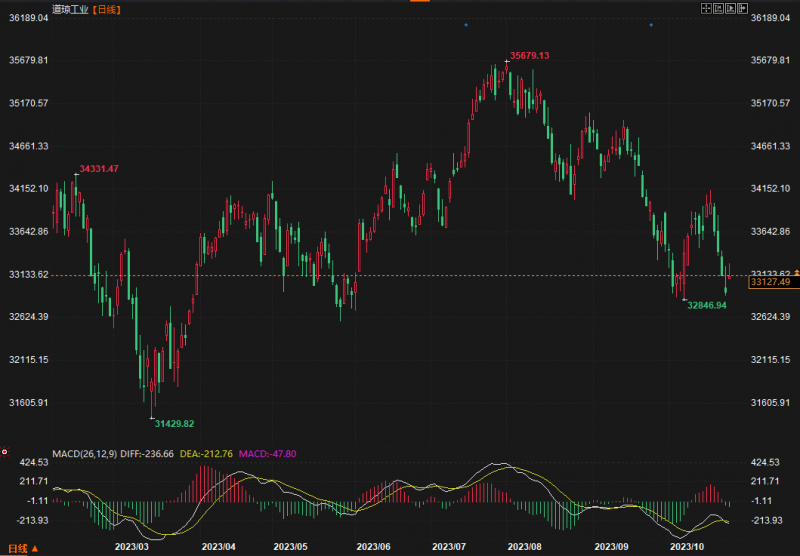
Task: Click the 35679.13 peak price label
Action: (x=530, y=55)
